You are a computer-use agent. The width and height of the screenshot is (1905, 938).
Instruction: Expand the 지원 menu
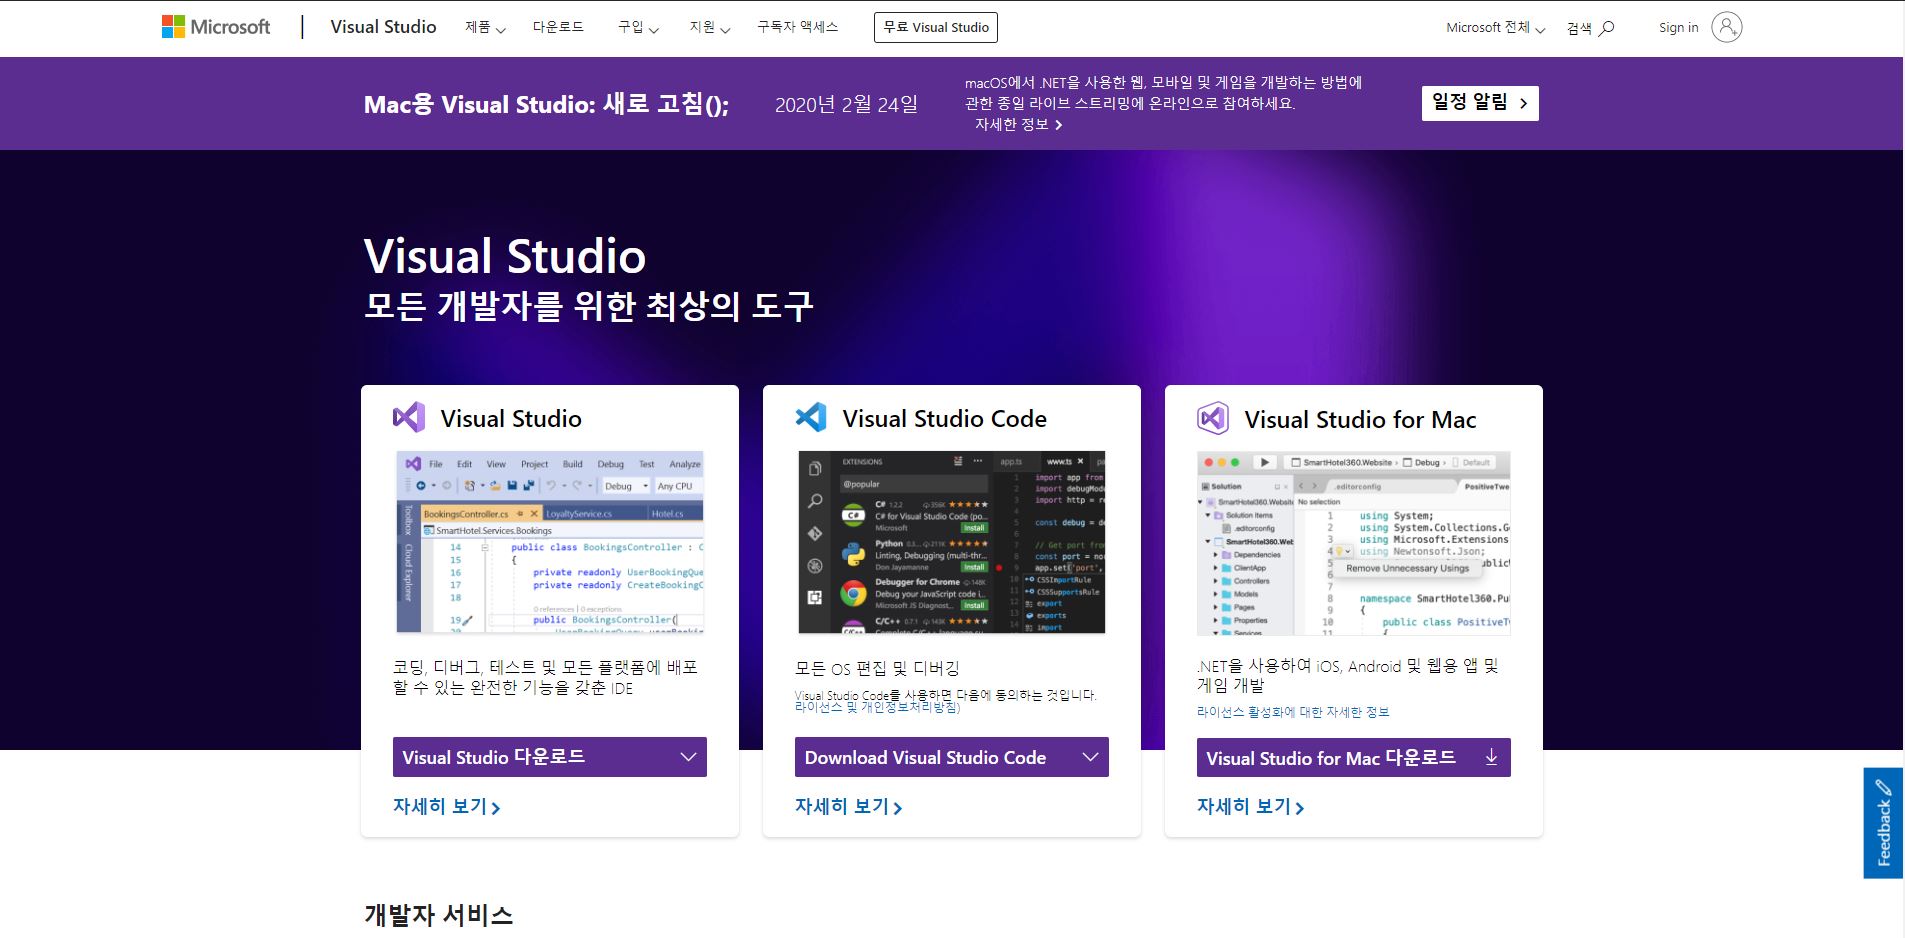coord(710,28)
